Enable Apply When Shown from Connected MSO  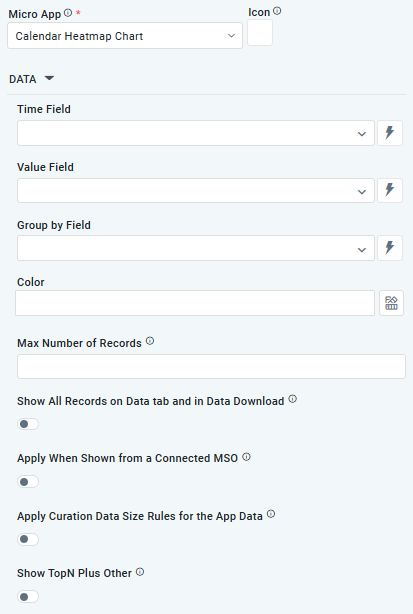pyautogui.click(x=28, y=482)
